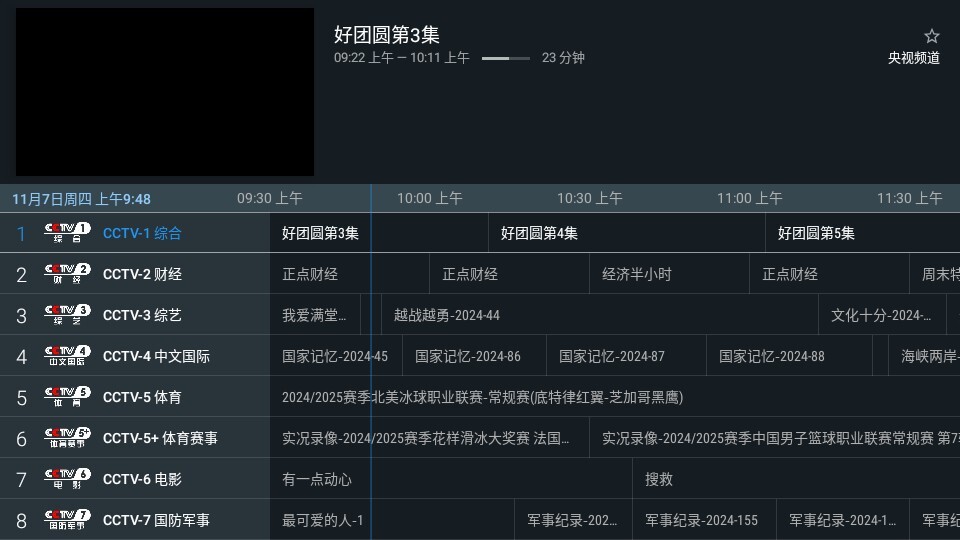Click the CCTV-3 综艺 channel logo
The width and height of the screenshot is (960, 540).
click(67, 315)
